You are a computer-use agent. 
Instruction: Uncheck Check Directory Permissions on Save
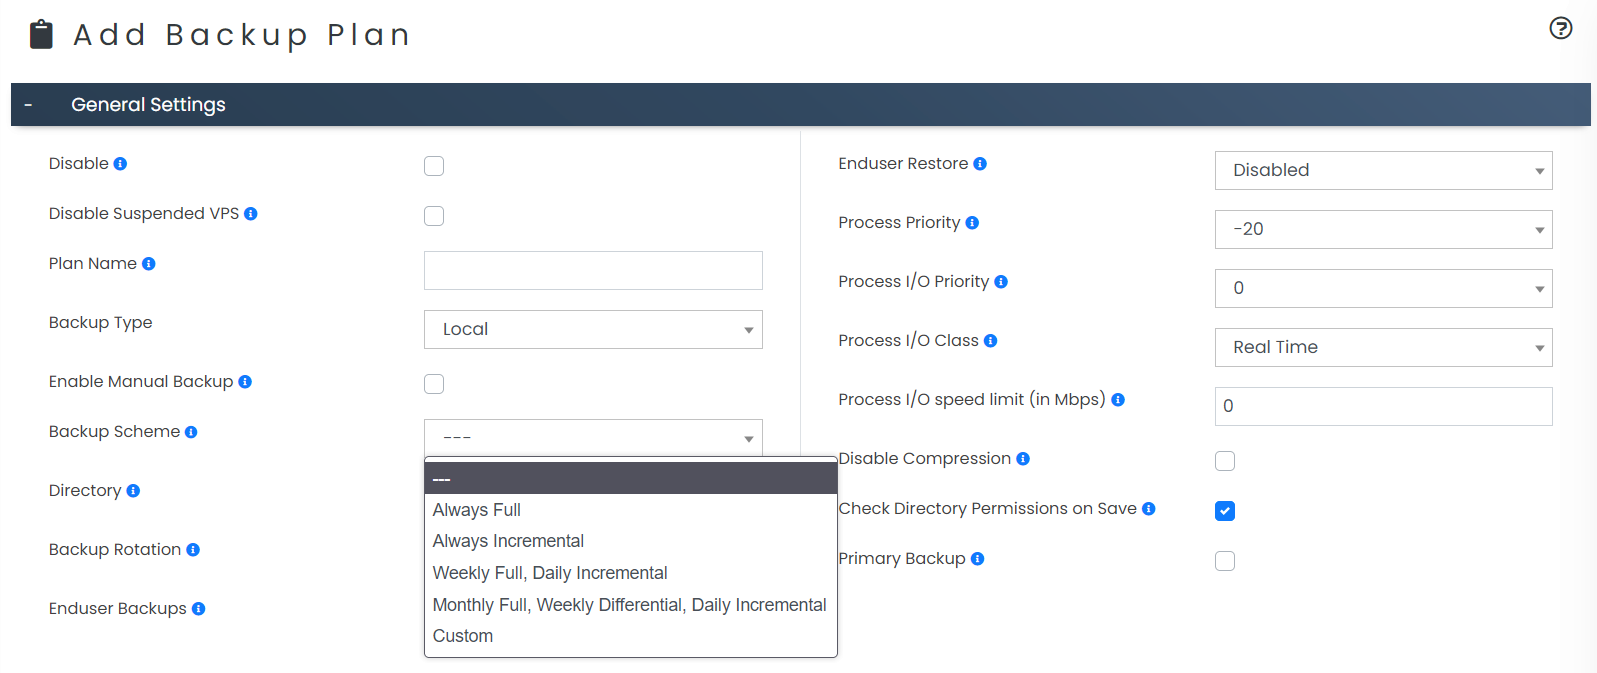point(1225,511)
